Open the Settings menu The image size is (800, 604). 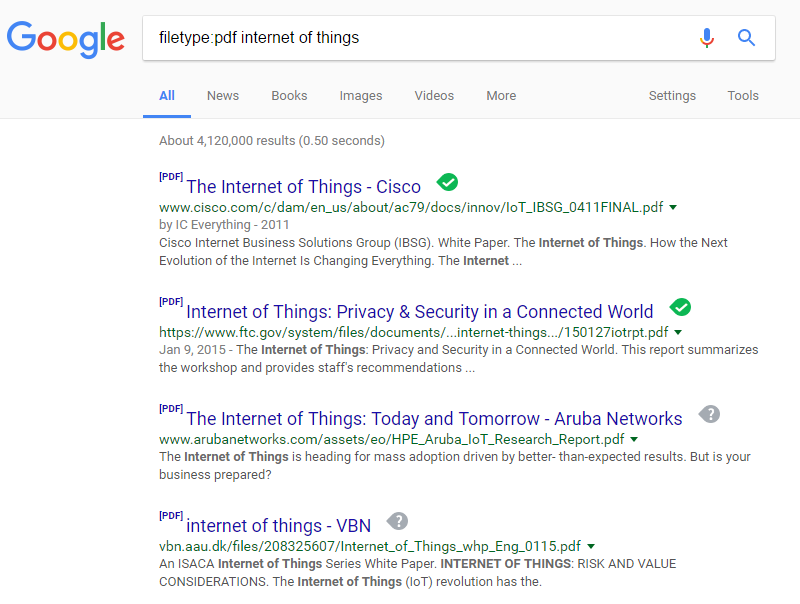(672, 96)
